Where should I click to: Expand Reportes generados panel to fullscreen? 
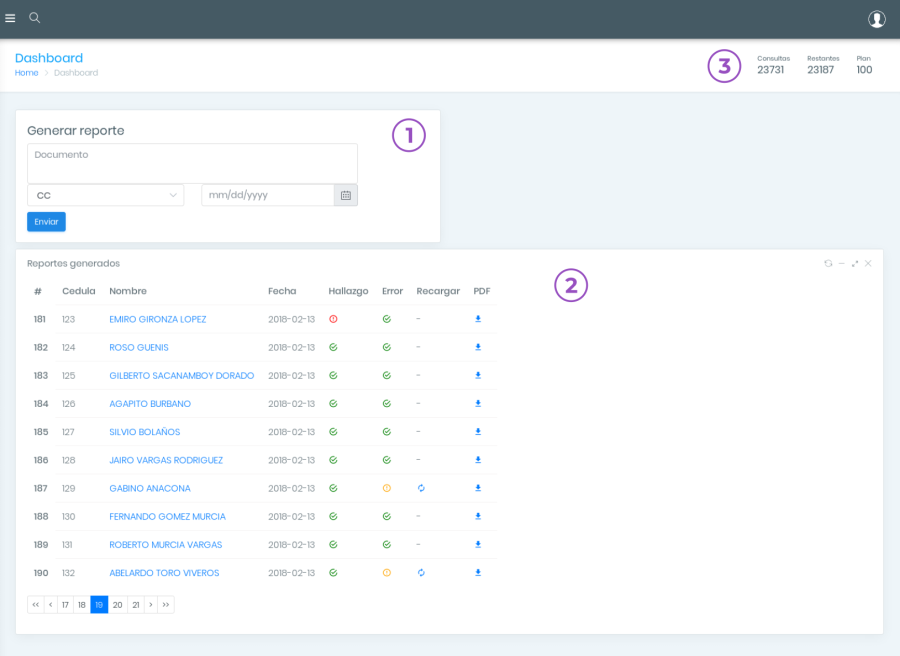[855, 263]
